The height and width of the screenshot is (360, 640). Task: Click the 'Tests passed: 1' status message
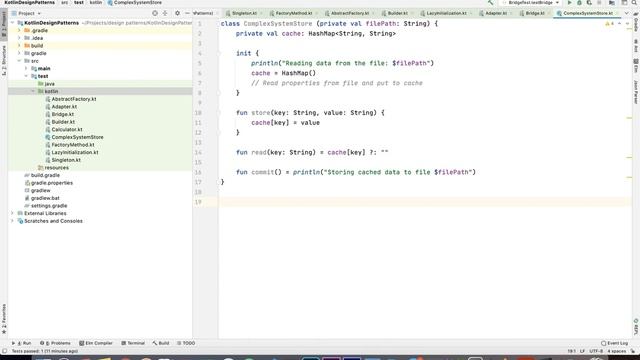(x=44, y=351)
